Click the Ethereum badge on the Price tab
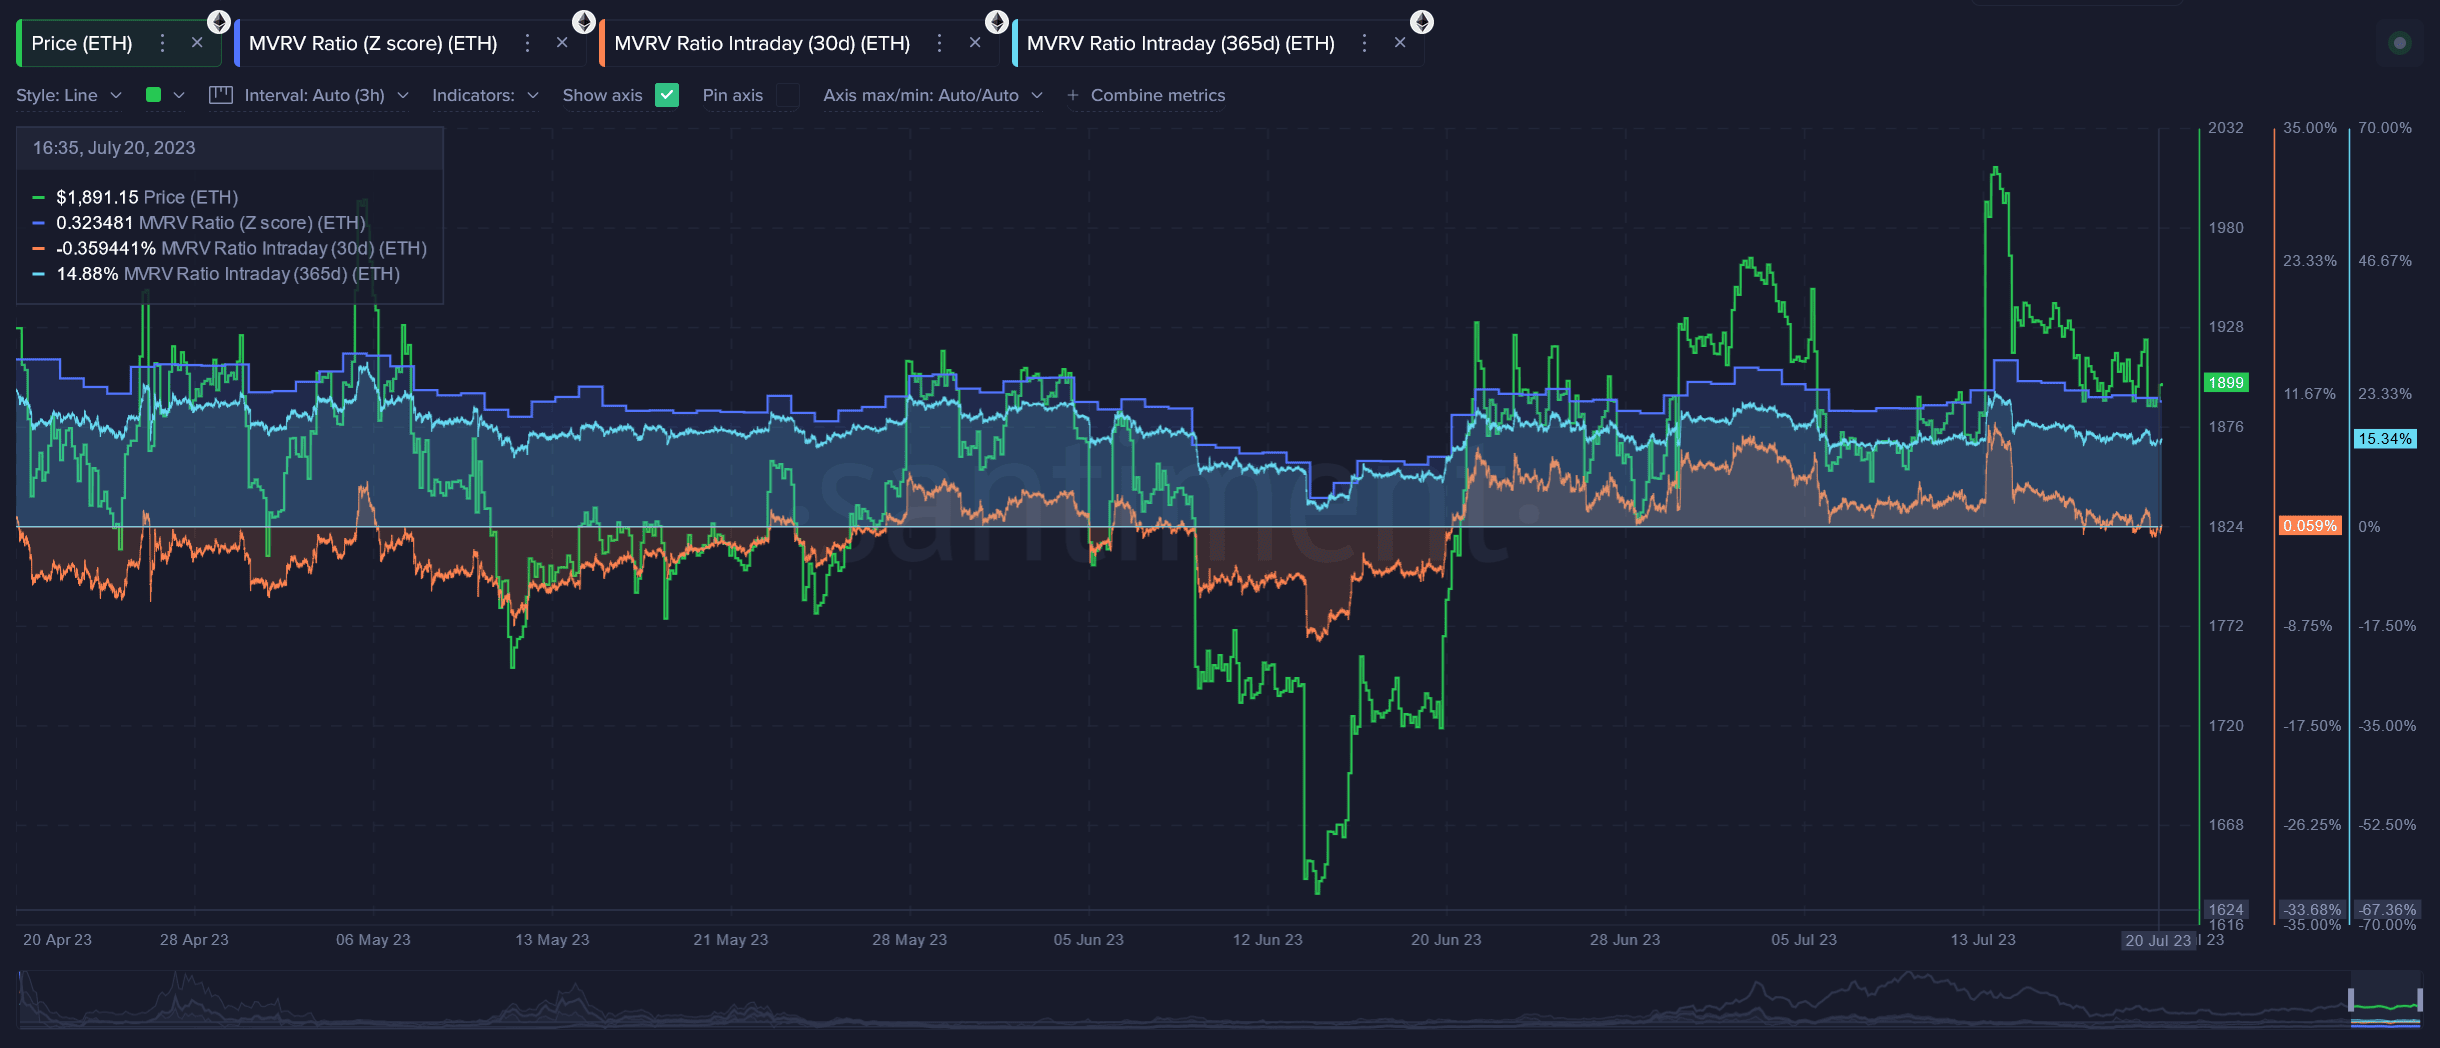Screen dimensions: 2440x1048 point(218,21)
